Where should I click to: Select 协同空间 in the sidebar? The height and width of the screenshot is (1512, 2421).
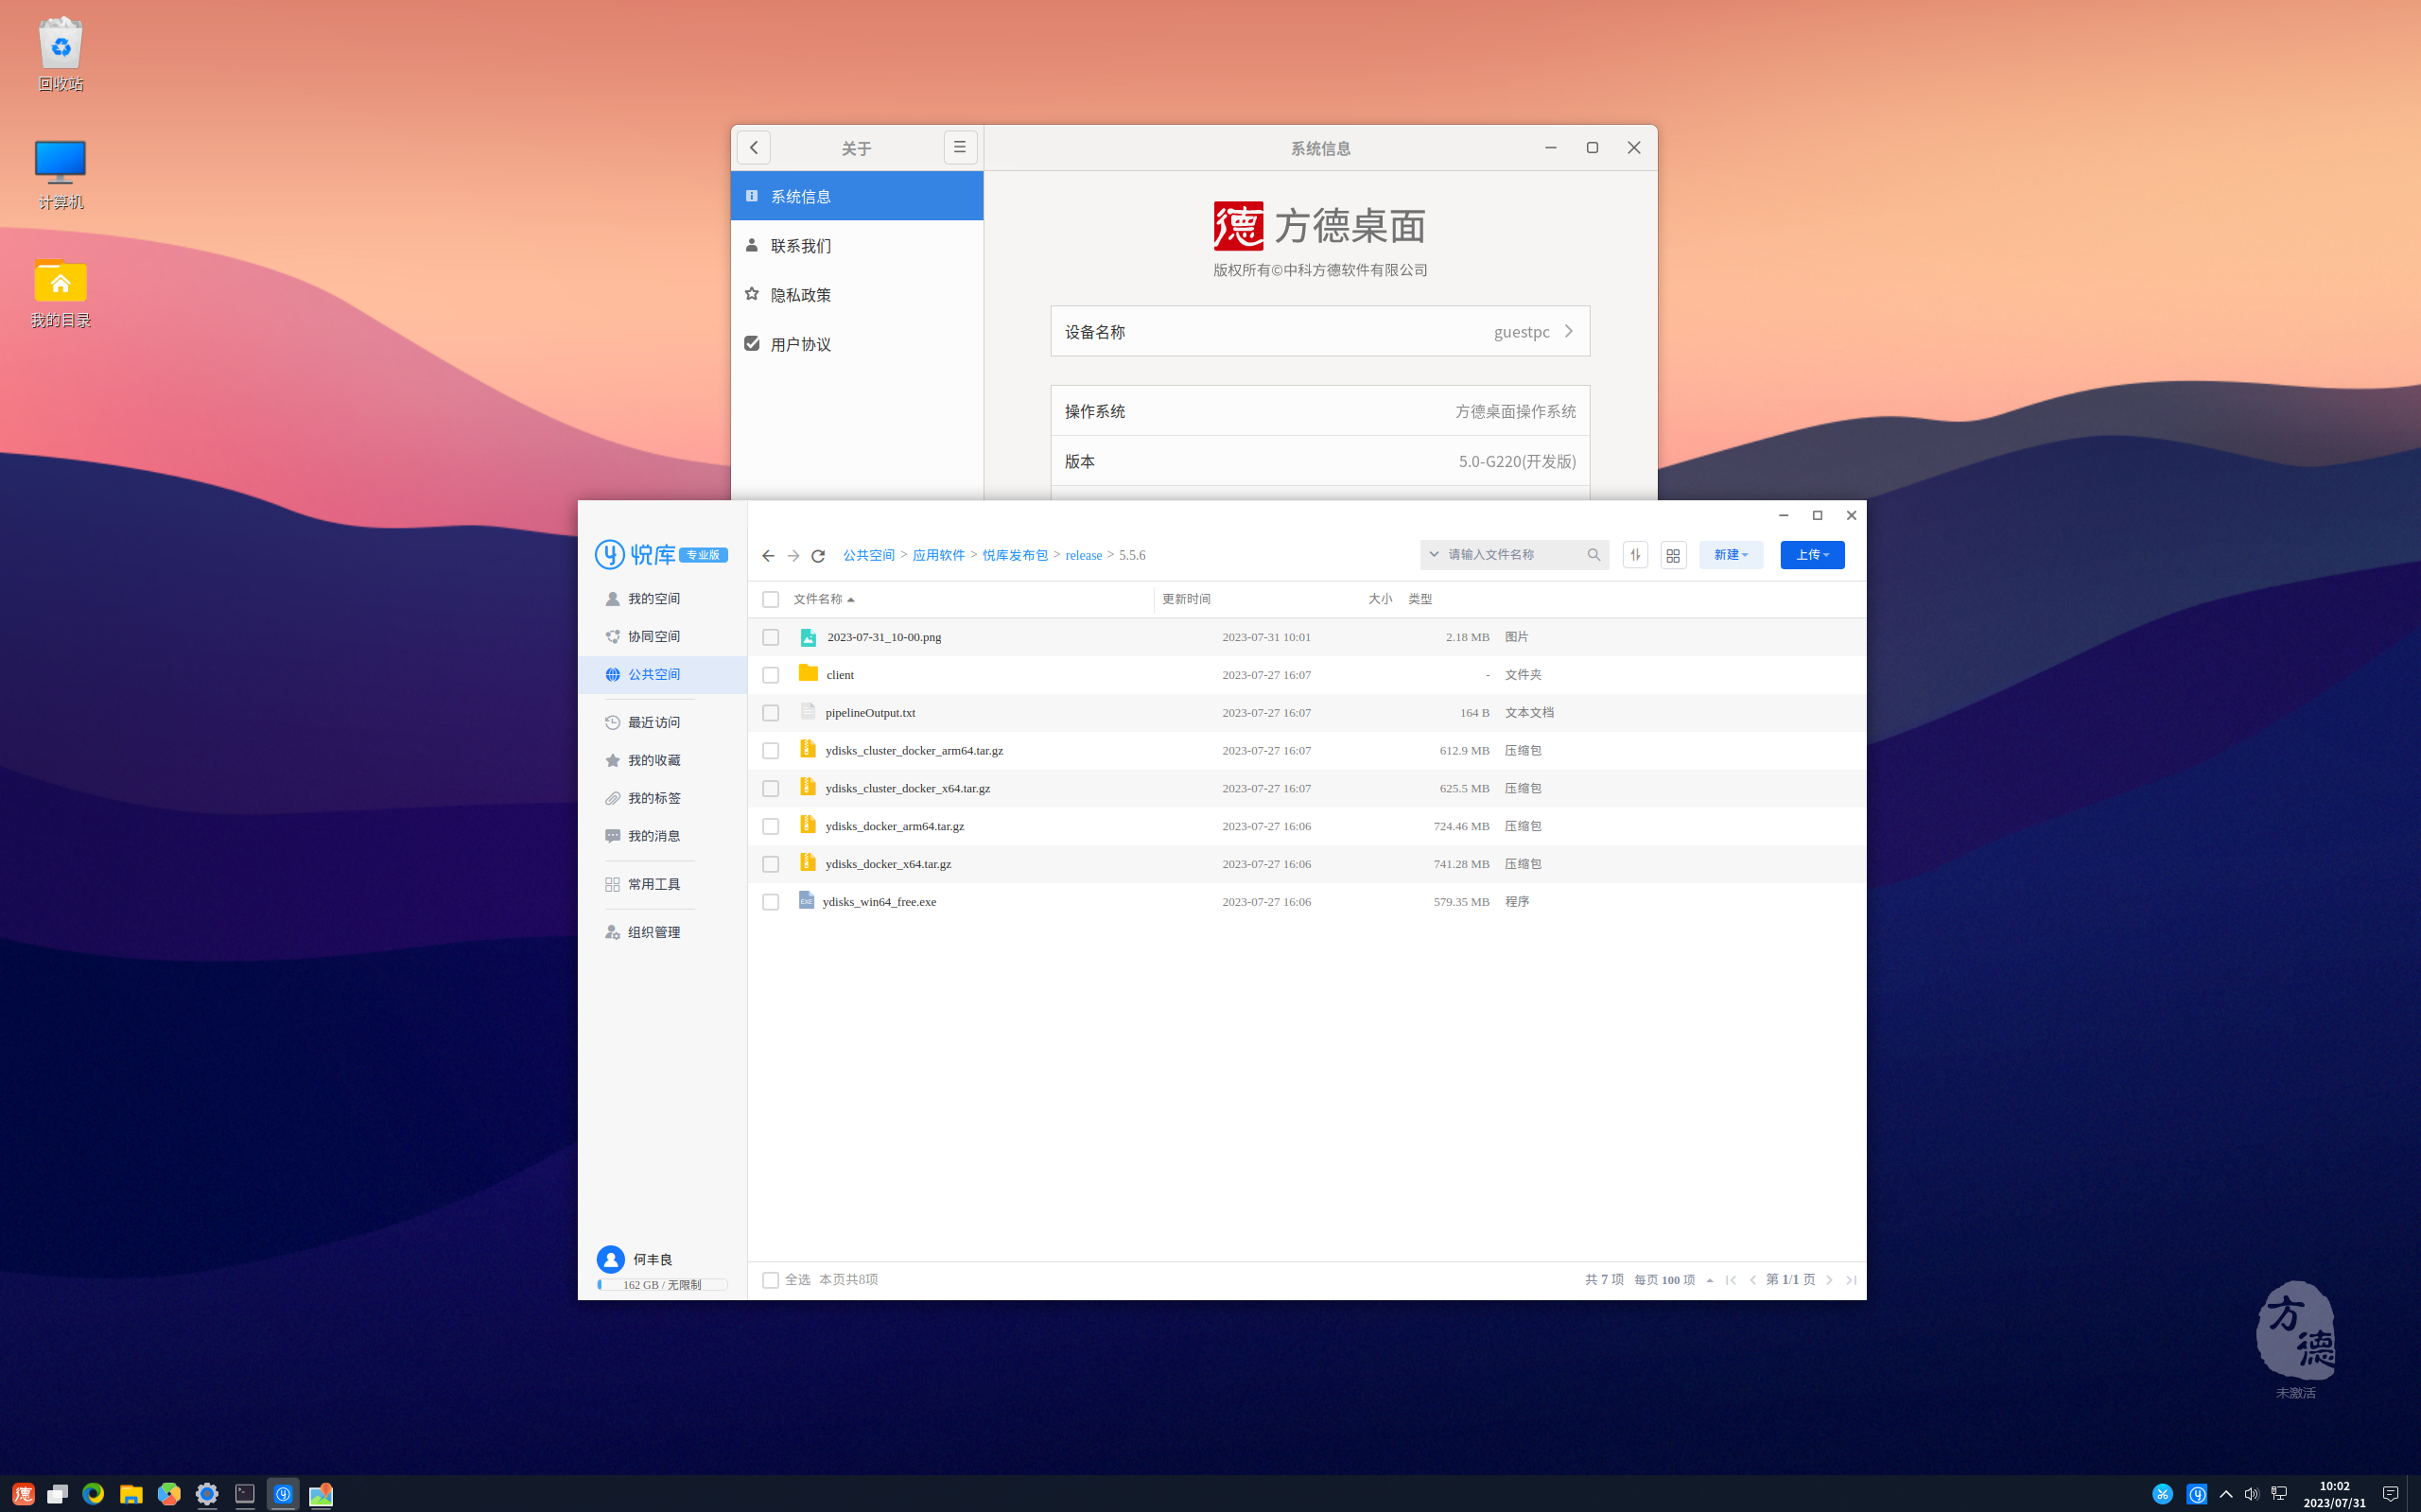(x=662, y=636)
